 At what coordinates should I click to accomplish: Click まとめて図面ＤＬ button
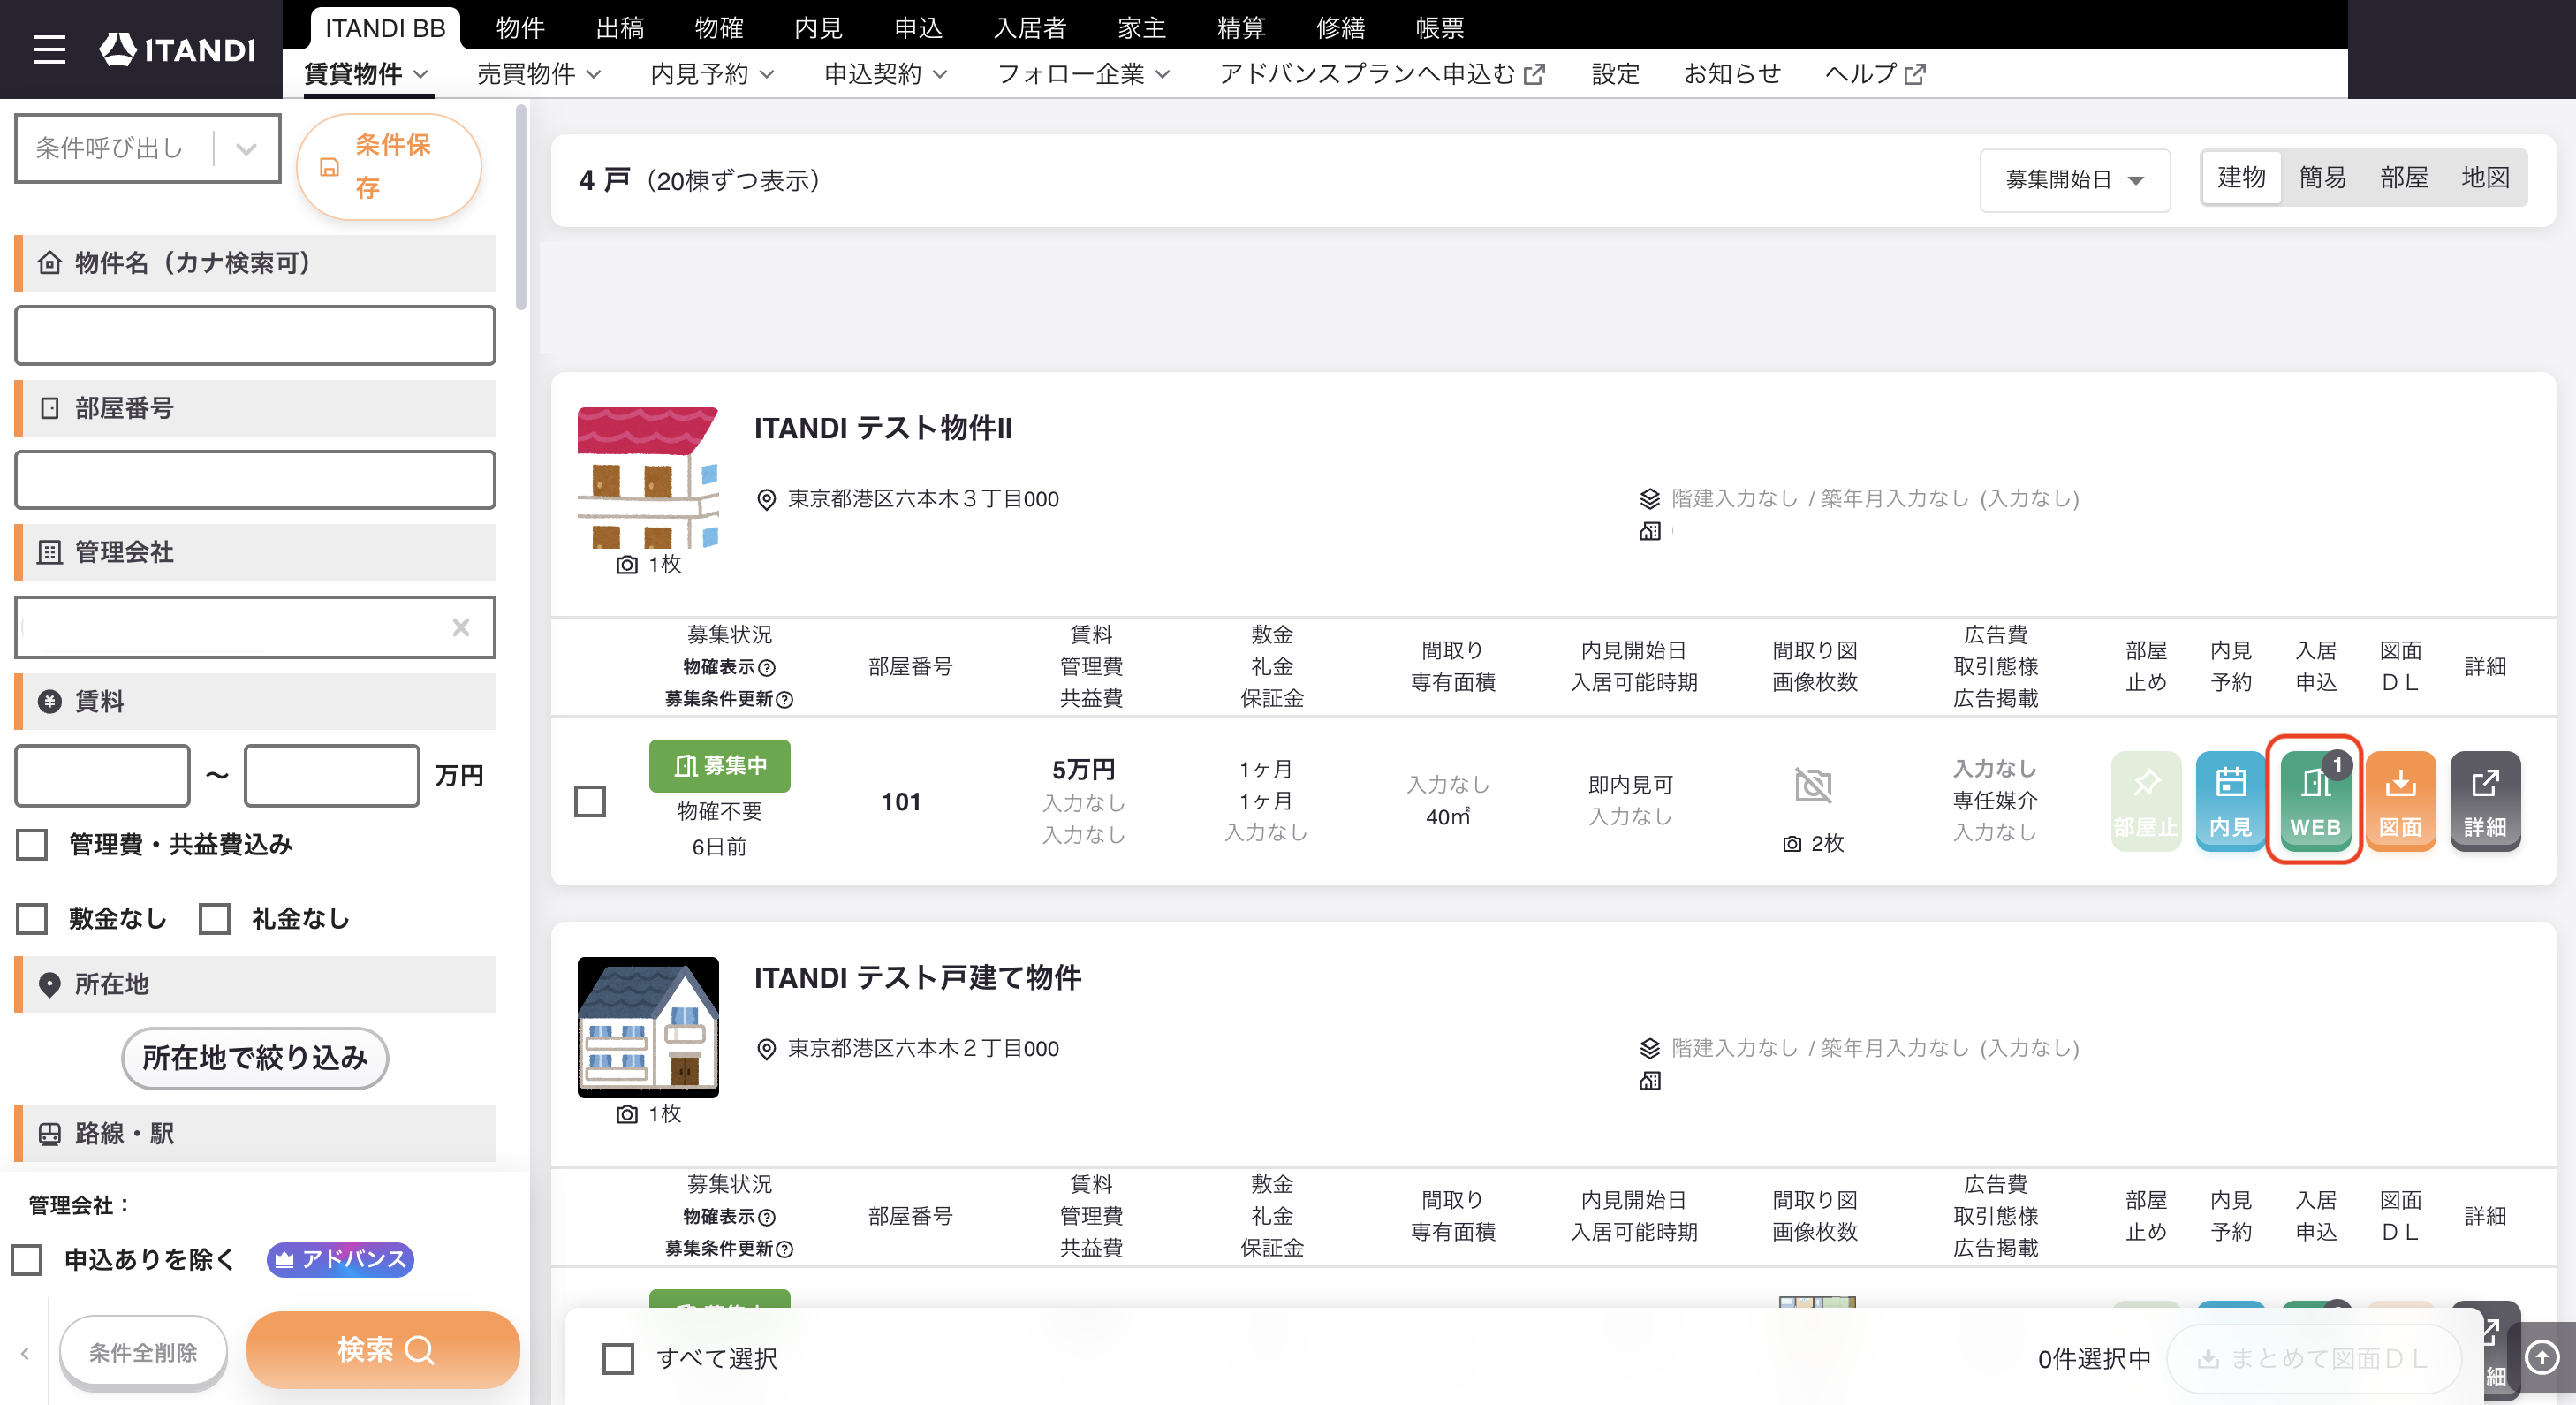point(2313,1358)
